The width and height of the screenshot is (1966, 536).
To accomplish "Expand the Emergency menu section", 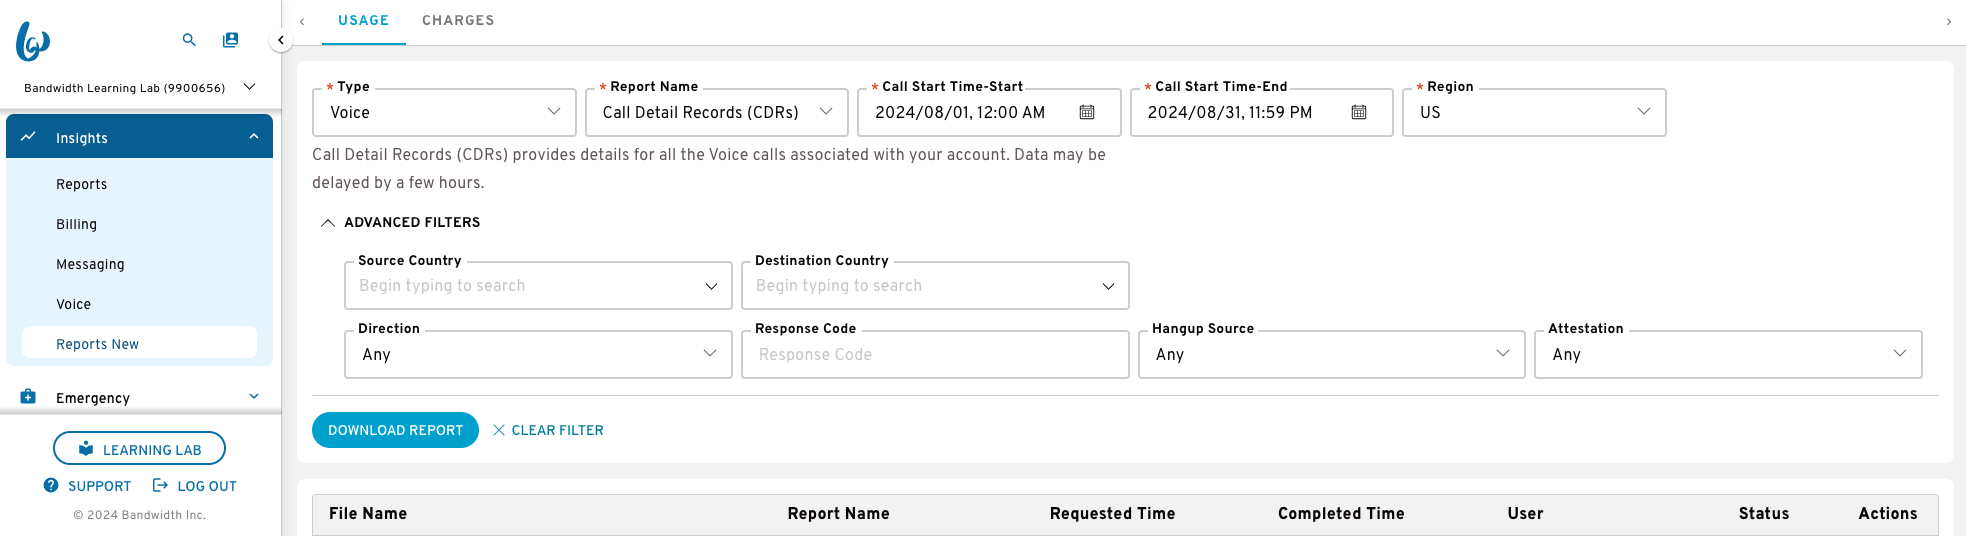I will tap(254, 397).
